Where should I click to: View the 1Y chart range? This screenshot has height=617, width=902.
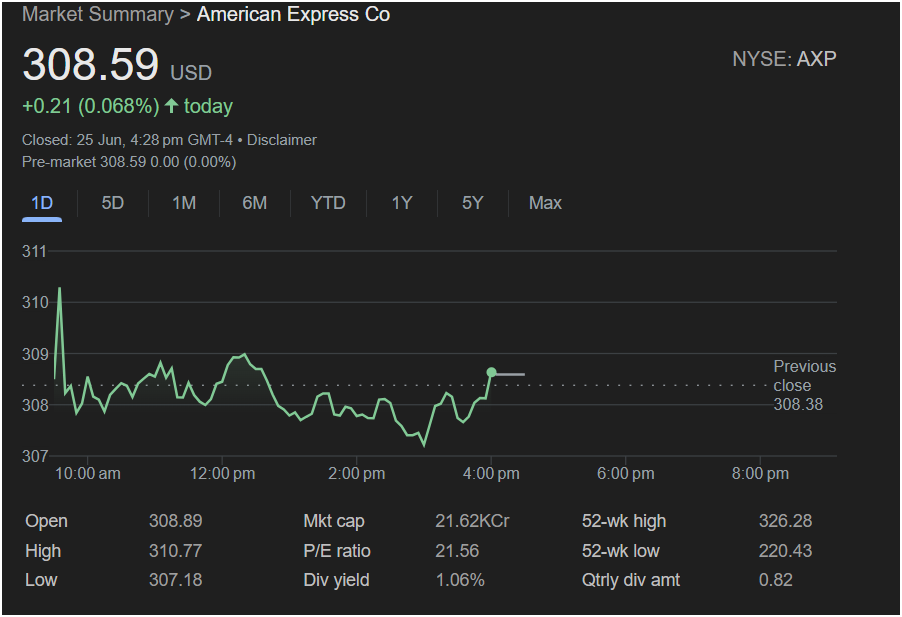click(x=402, y=203)
